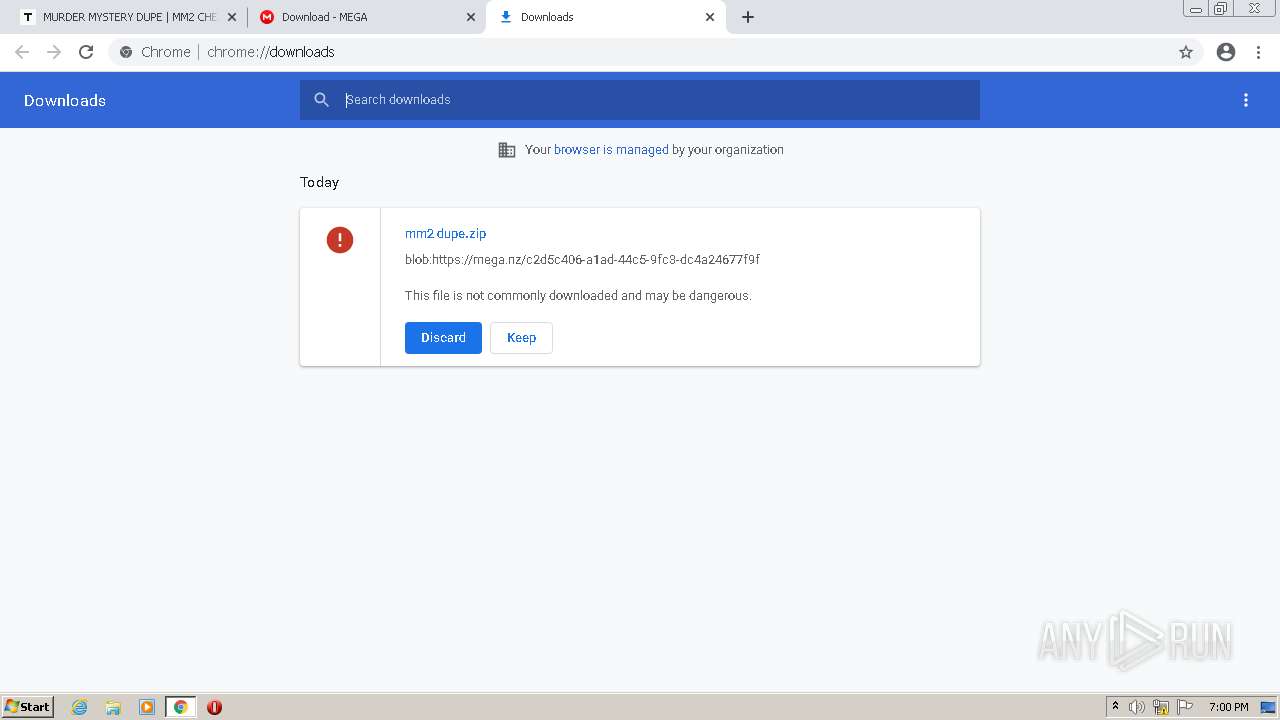Click the red danger warning icon

[340, 240]
